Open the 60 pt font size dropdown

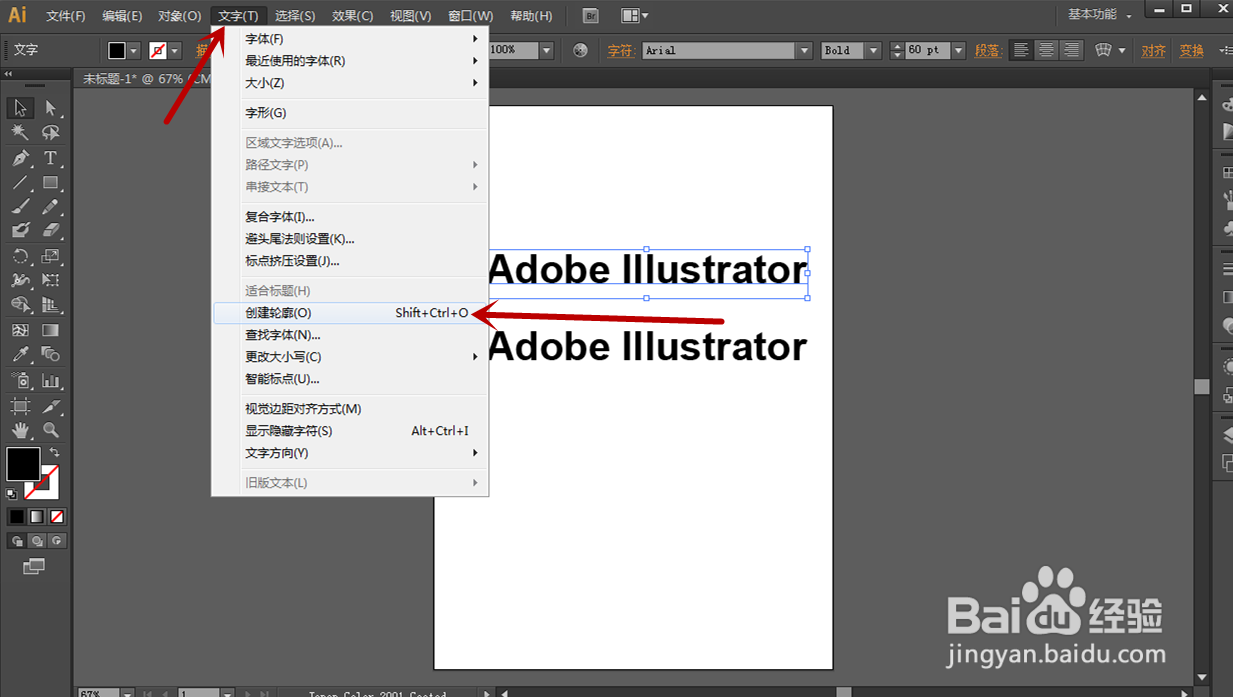click(959, 50)
